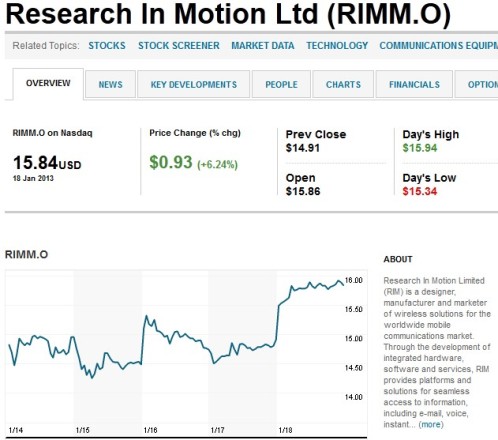
Task: Click the Open value $15.86
Action: [303, 191]
